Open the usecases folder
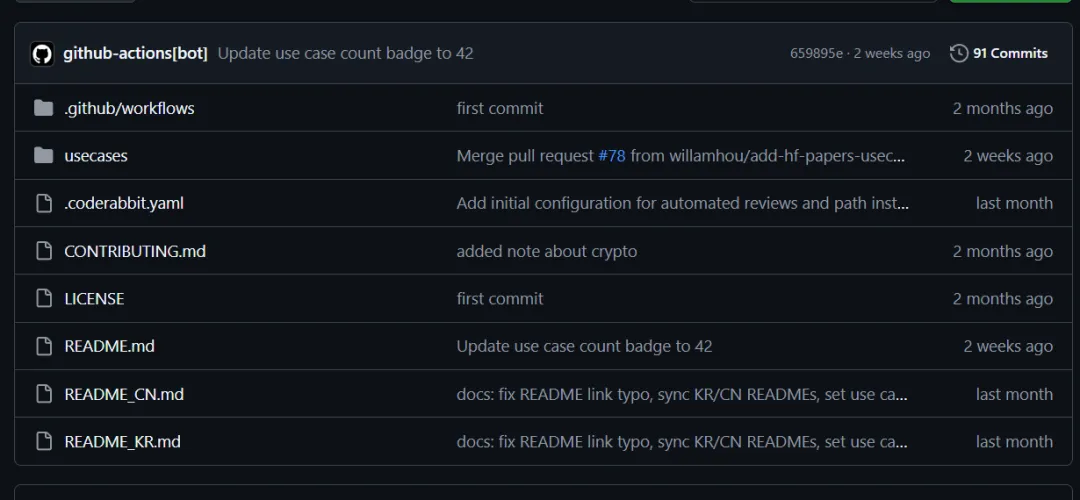The width and height of the screenshot is (1080, 500). pyautogui.click(x=96, y=156)
